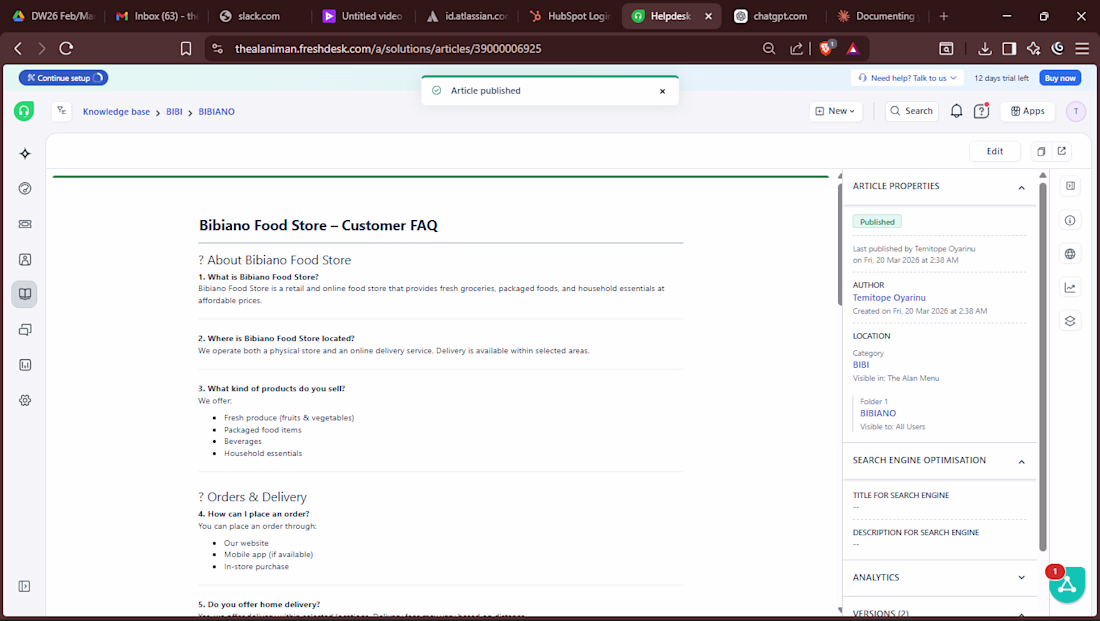The width and height of the screenshot is (1100, 621).
Task: Click the Published status badge
Action: click(x=877, y=222)
